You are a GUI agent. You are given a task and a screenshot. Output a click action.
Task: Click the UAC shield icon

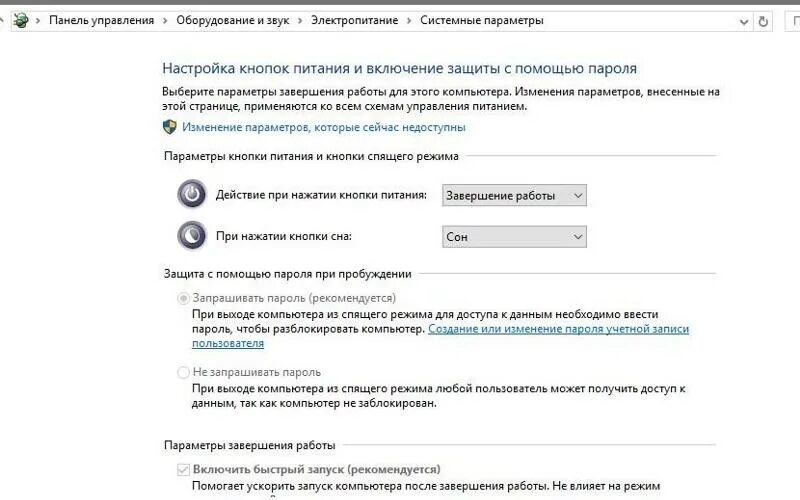[169, 127]
